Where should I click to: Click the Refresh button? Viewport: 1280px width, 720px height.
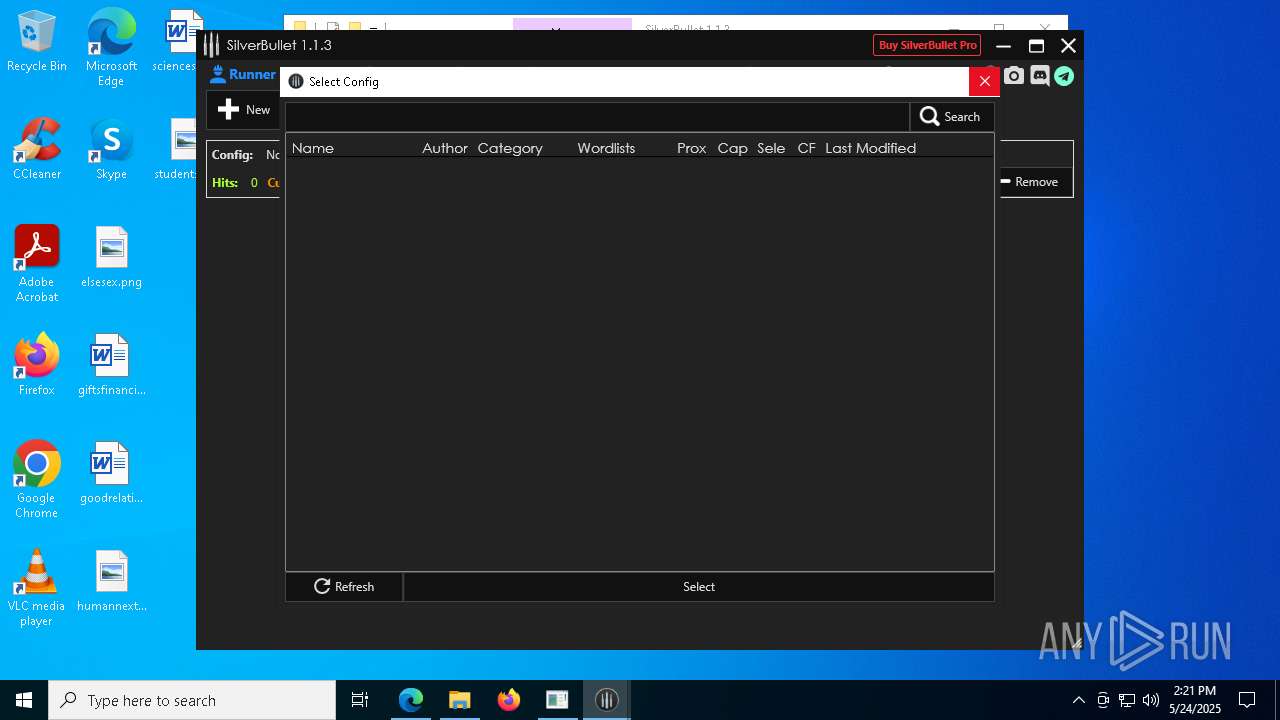pyautogui.click(x=344, y=587)
